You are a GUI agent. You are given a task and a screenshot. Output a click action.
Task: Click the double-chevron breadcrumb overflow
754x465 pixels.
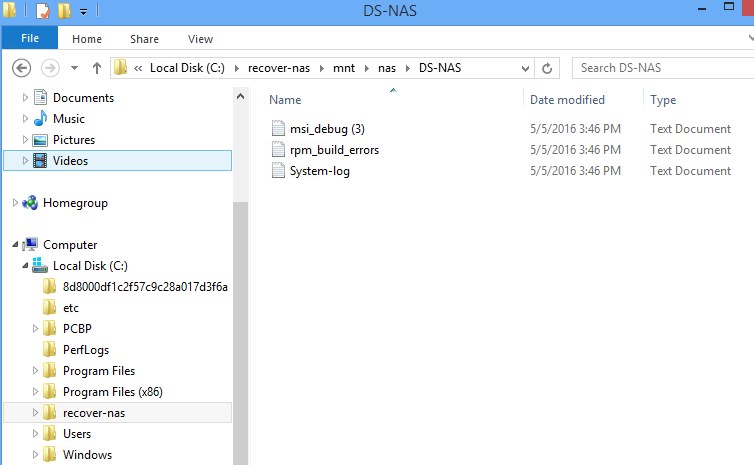click(138, 68)
